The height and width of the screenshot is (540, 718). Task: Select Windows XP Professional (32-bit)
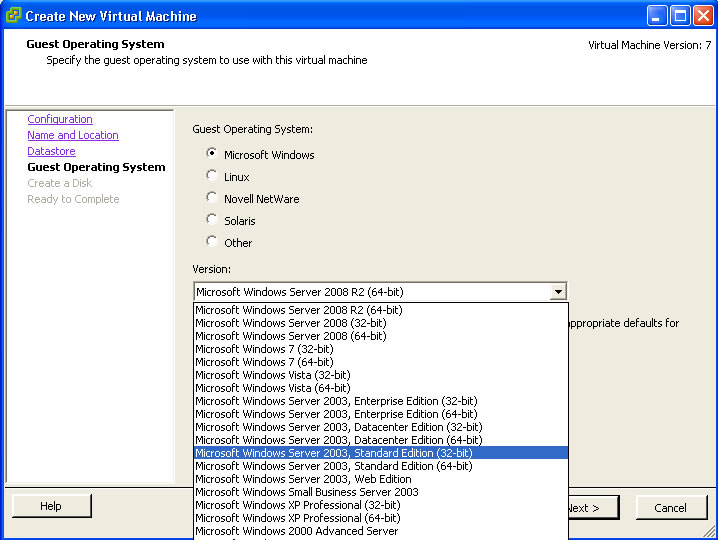[381, 505]
